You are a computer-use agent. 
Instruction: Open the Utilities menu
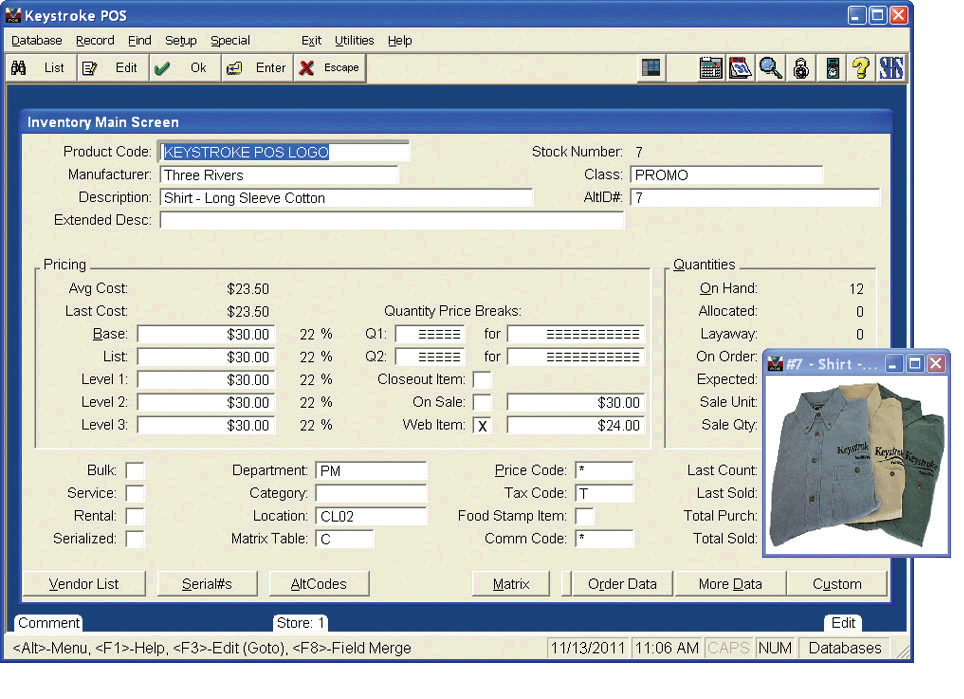pos(354,41)
